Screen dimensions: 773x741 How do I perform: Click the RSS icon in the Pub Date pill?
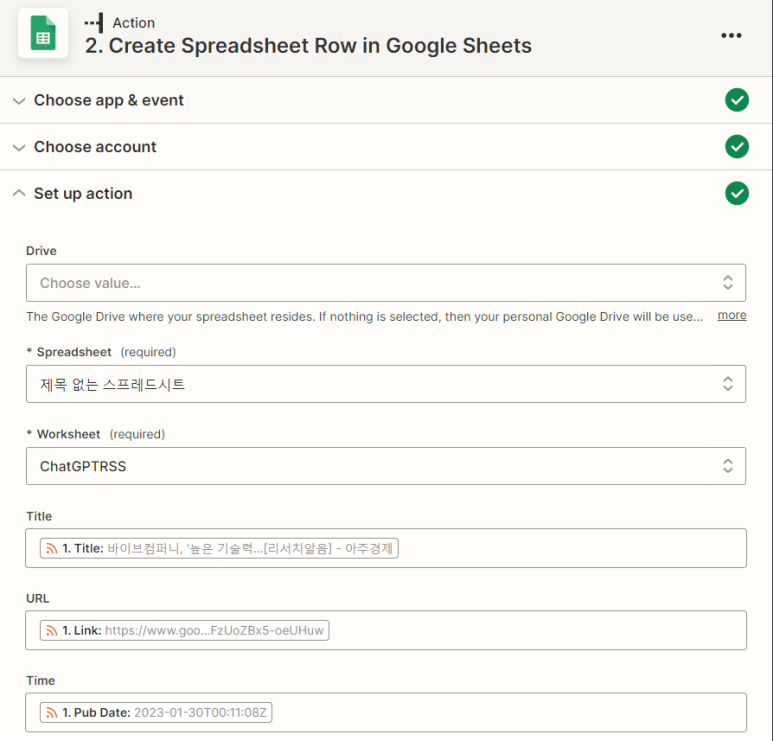(51, 712)
